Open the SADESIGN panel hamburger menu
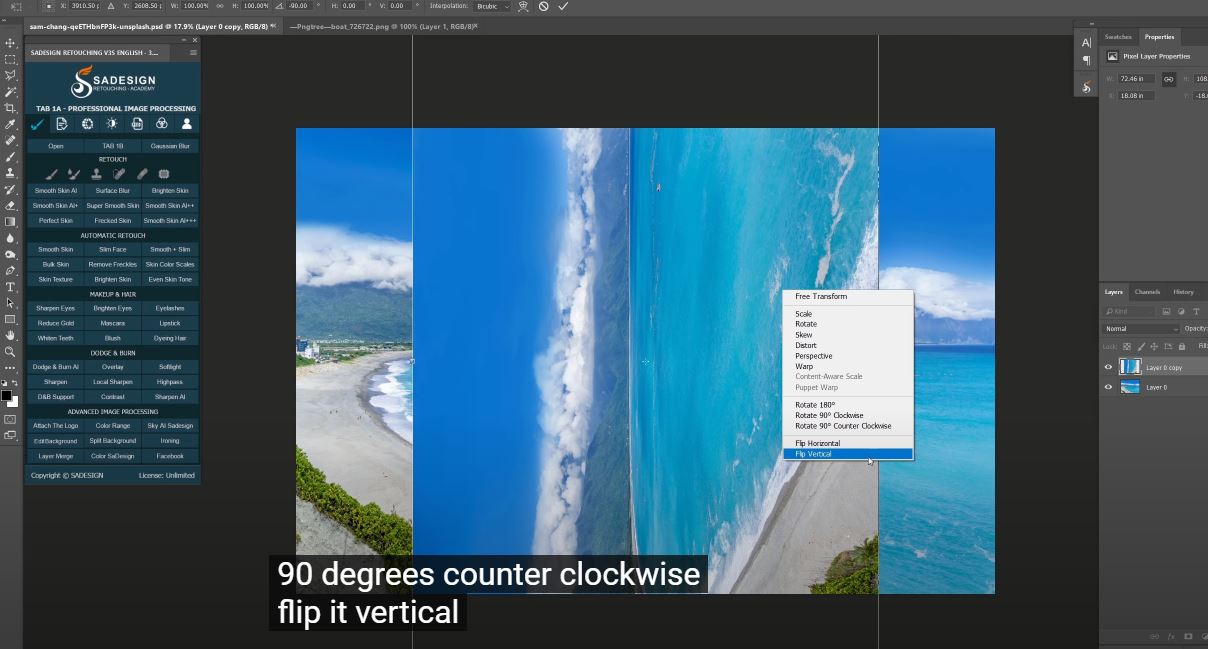The width and height of the screenshot is (1208, 649). [x=193, y=52]
